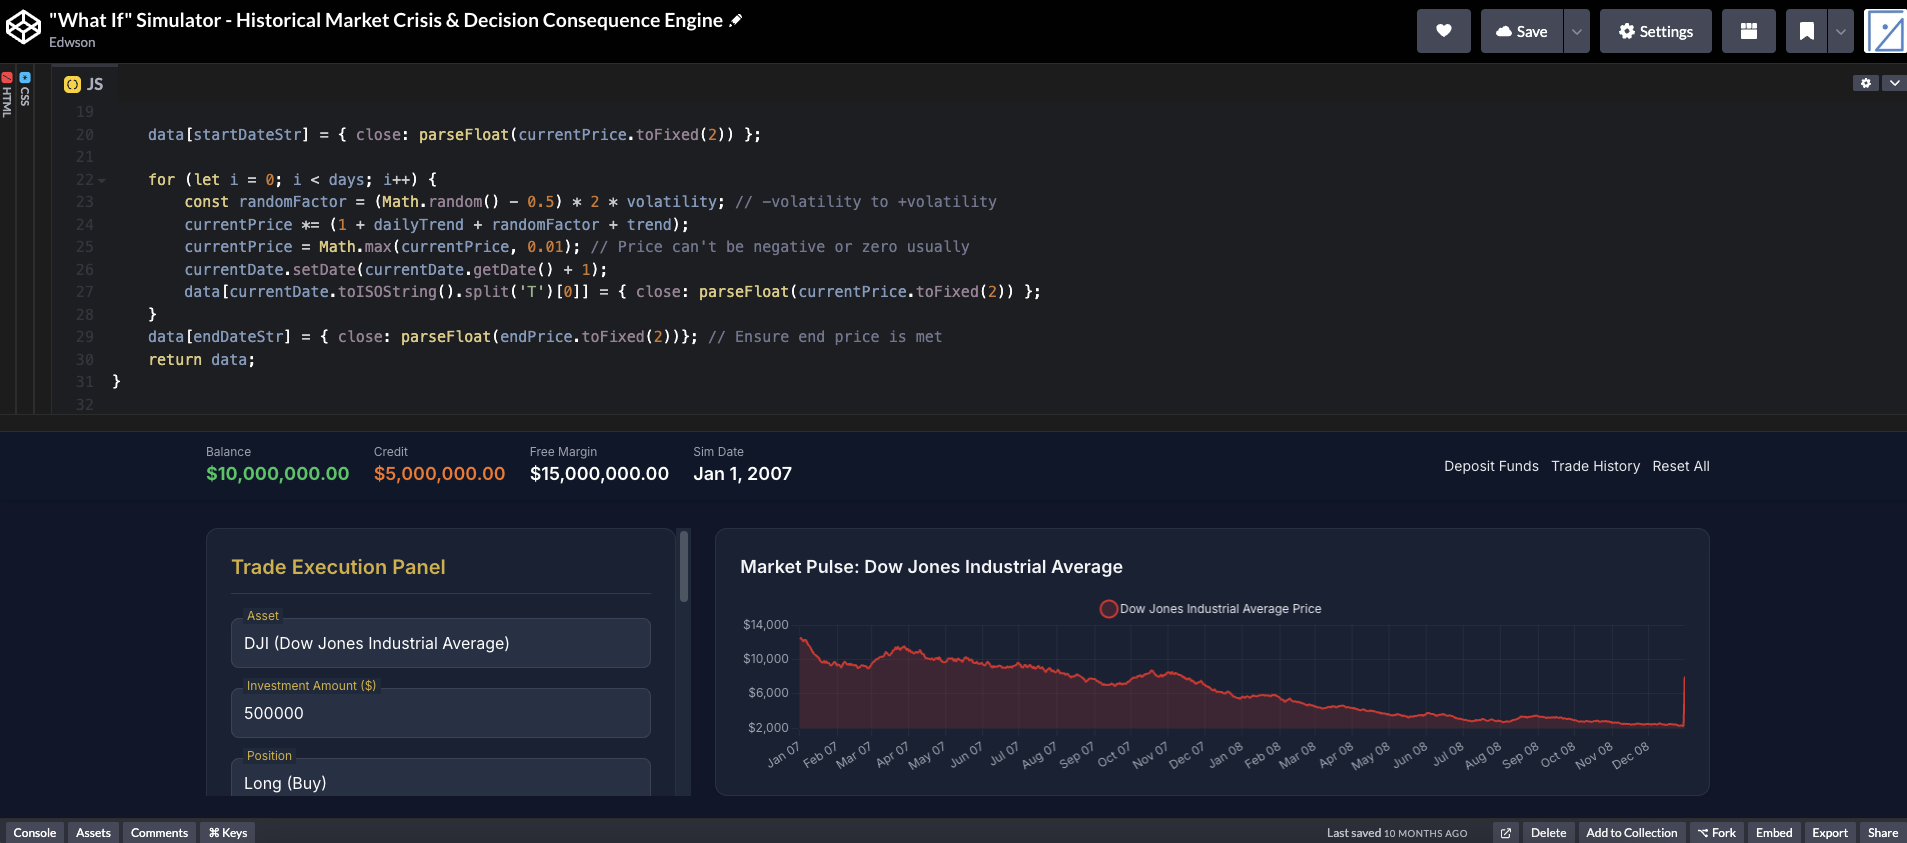Screen dimensions: 1907x843
Task: Open Trade History
Action: (x=1595, y=466)
